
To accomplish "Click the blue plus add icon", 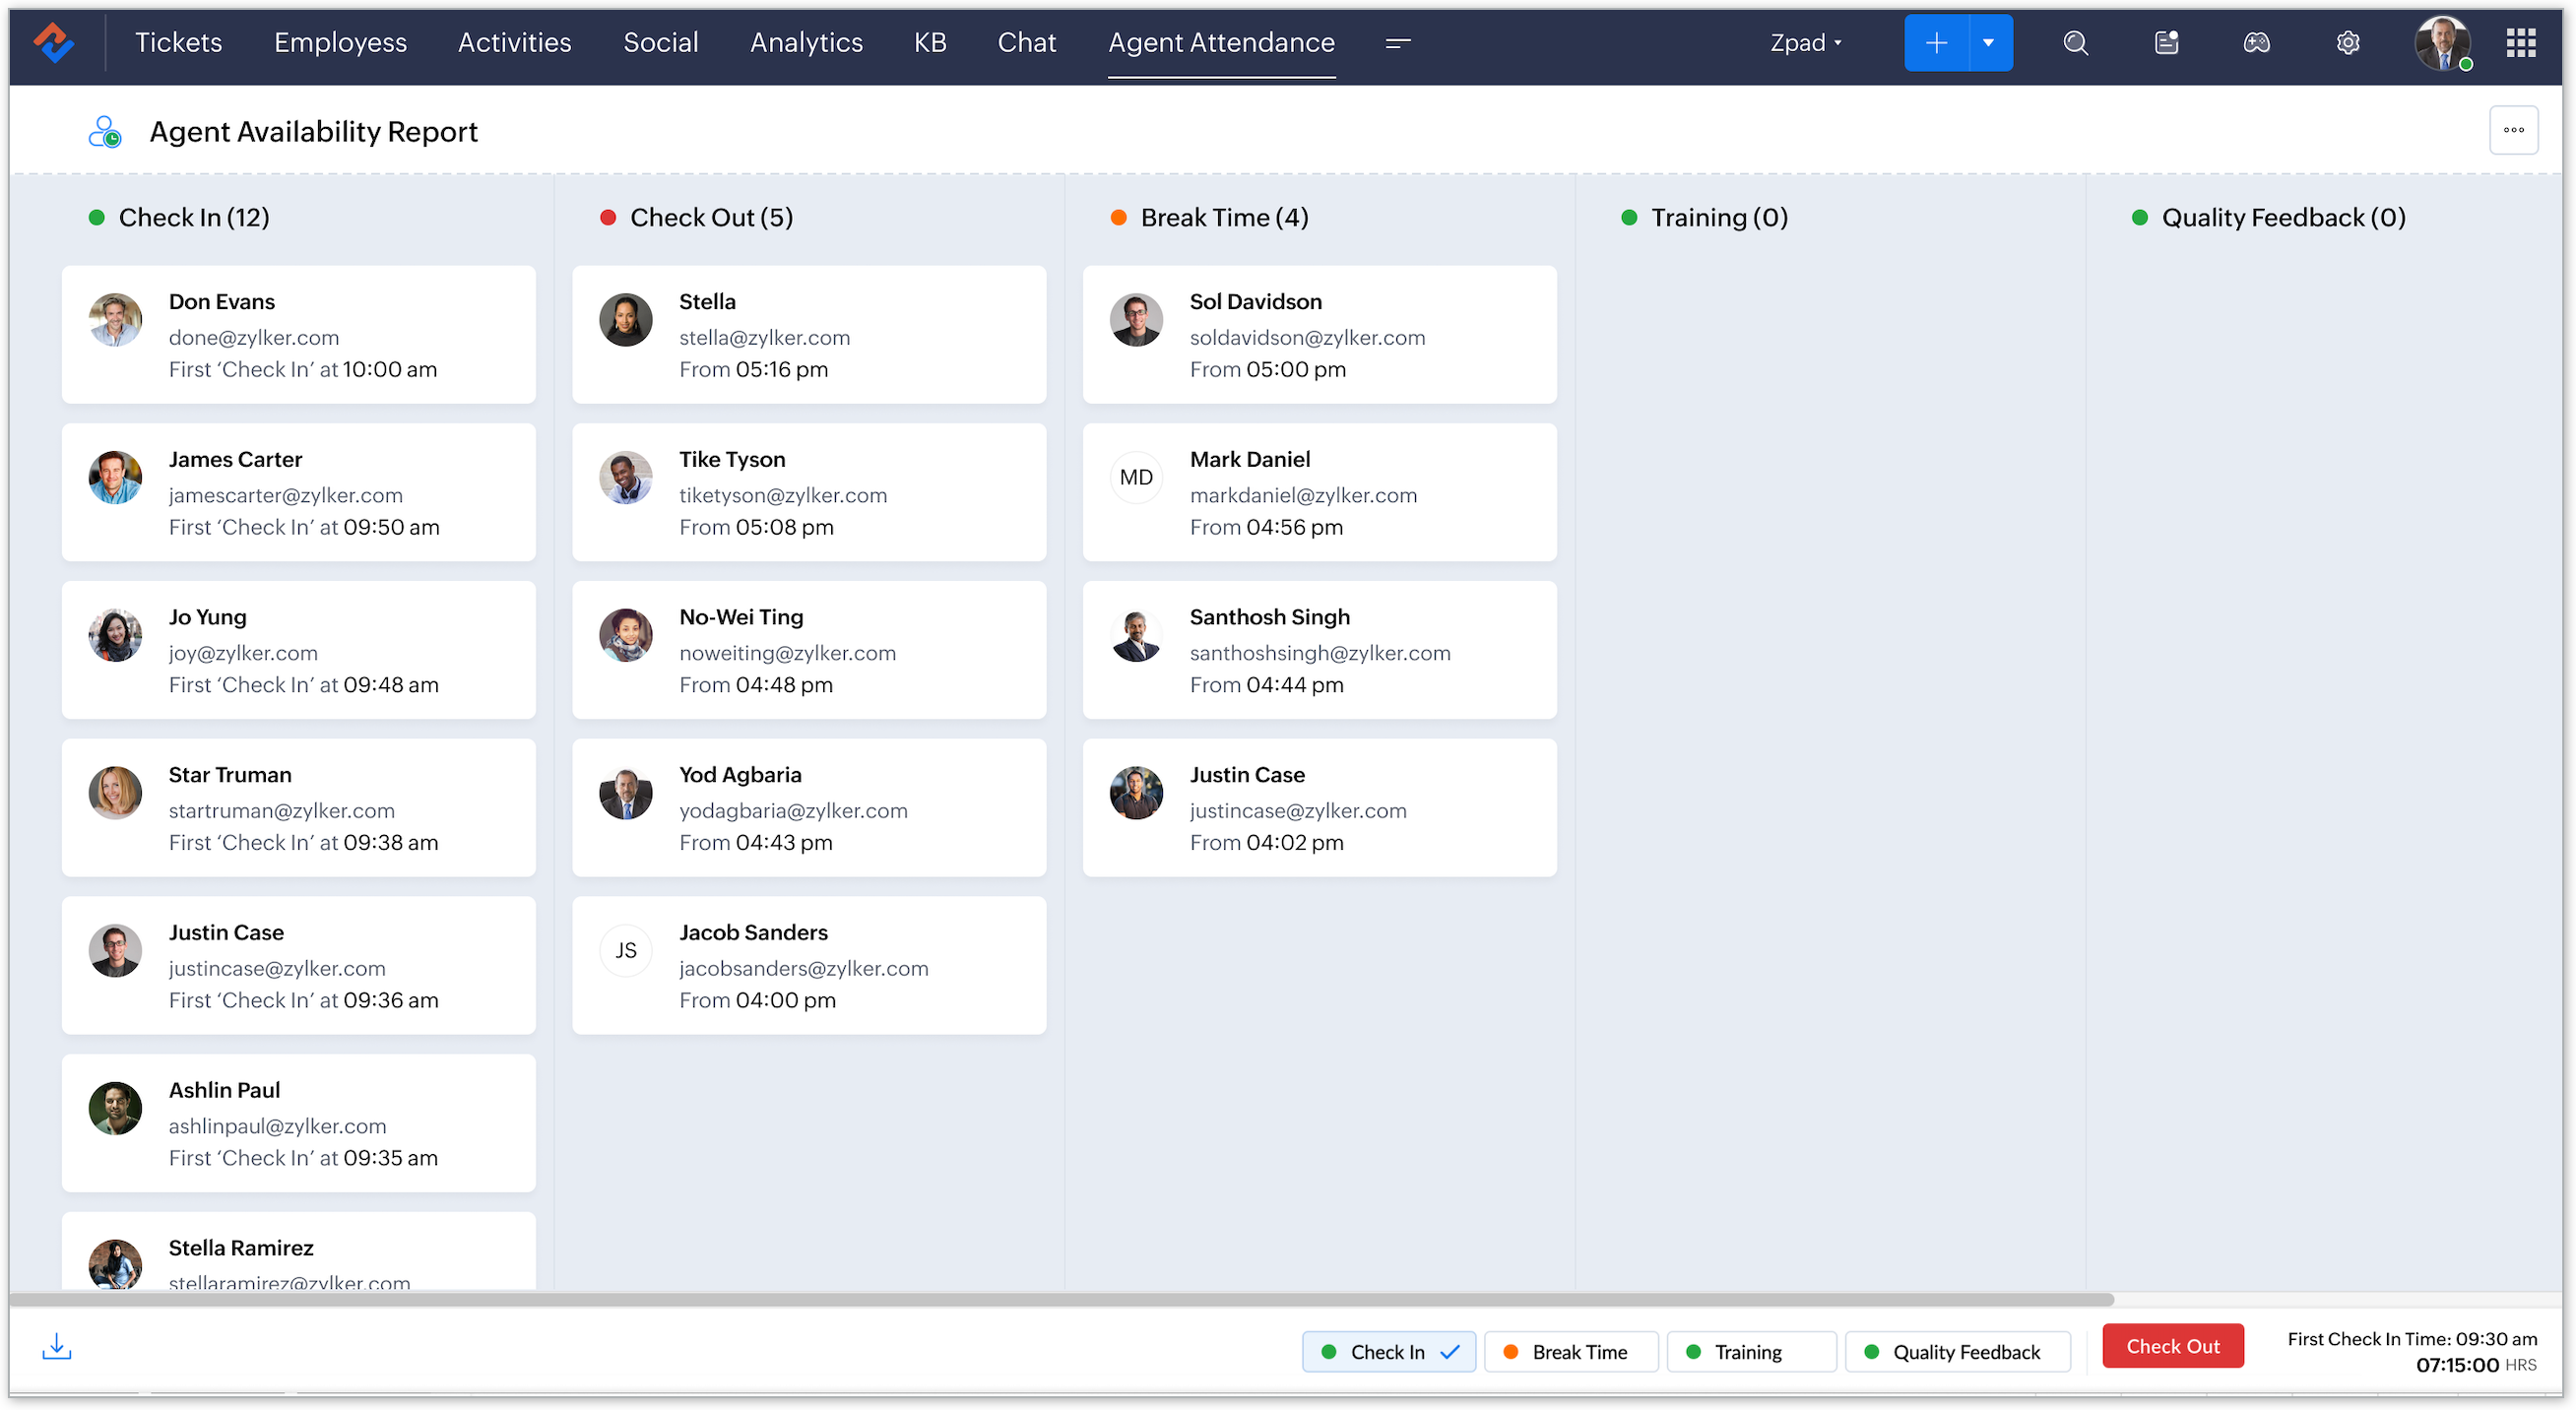I will tap(1936, 43).
